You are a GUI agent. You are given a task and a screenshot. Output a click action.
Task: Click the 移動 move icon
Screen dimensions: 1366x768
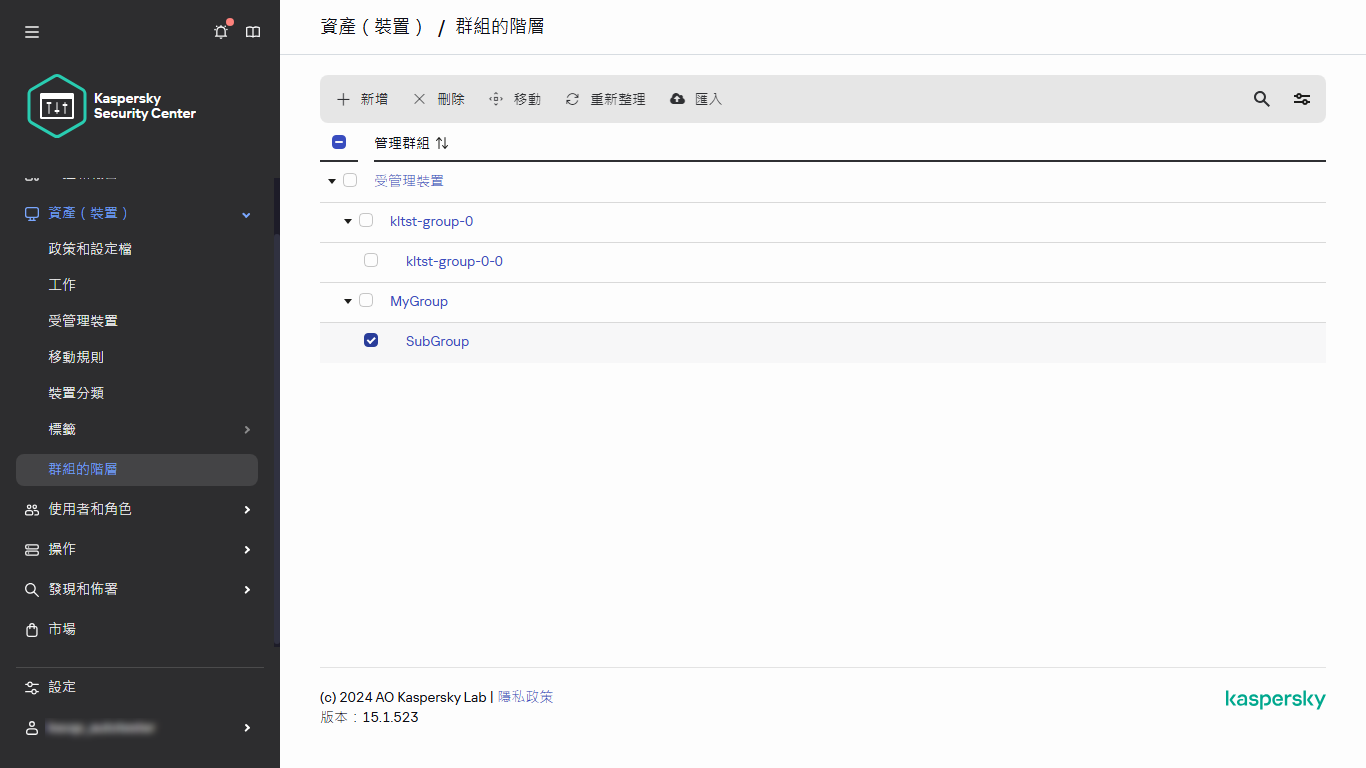tap(494, 99)
